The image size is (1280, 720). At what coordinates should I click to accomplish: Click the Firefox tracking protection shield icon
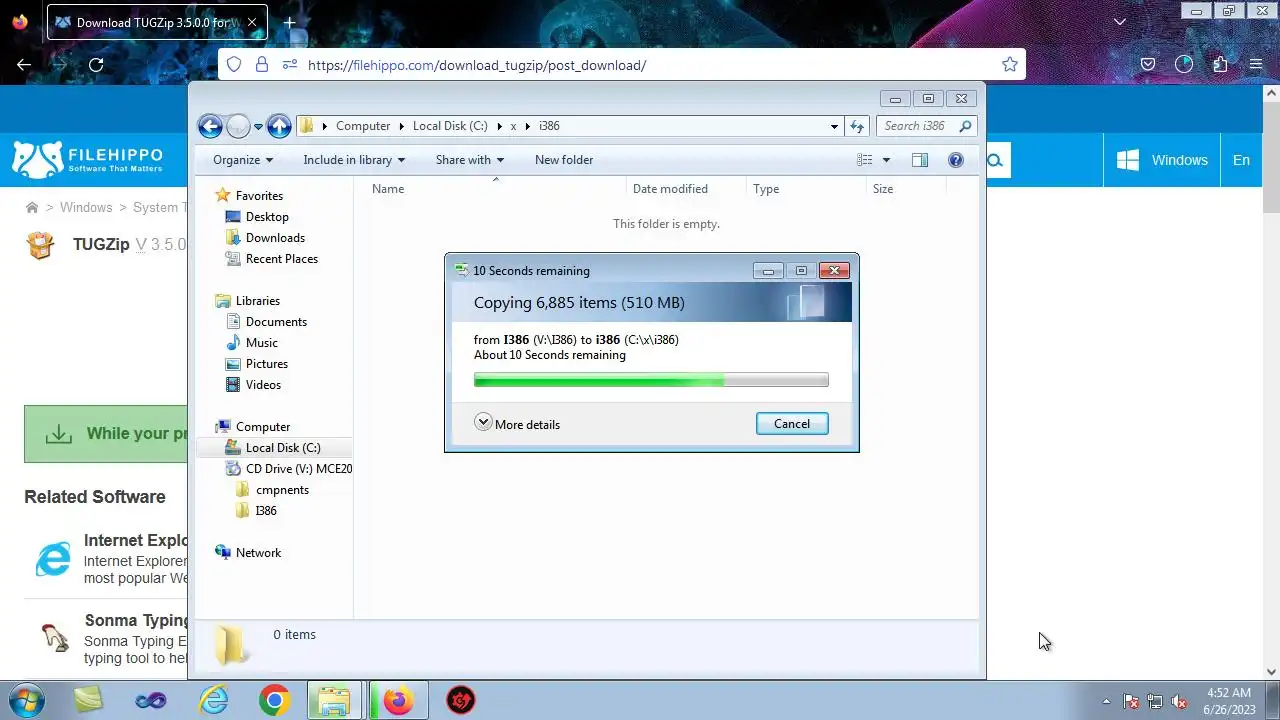(234, 65)
